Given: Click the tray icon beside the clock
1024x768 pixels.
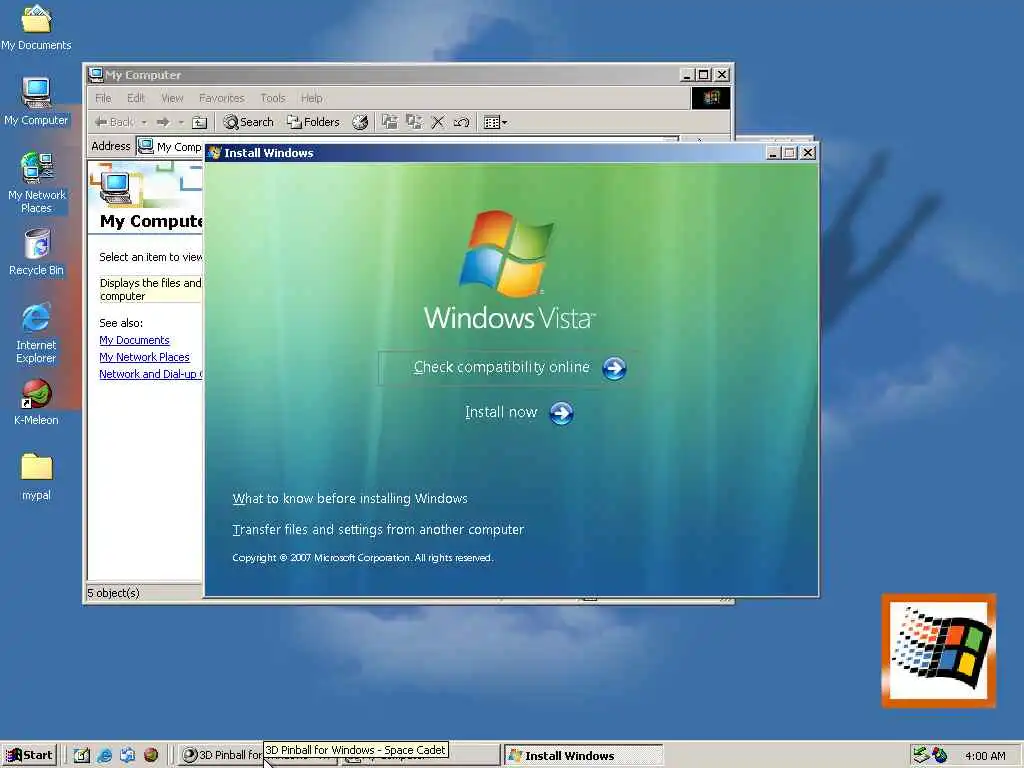Looking at the screenshot, I should (x=940, y=756).
